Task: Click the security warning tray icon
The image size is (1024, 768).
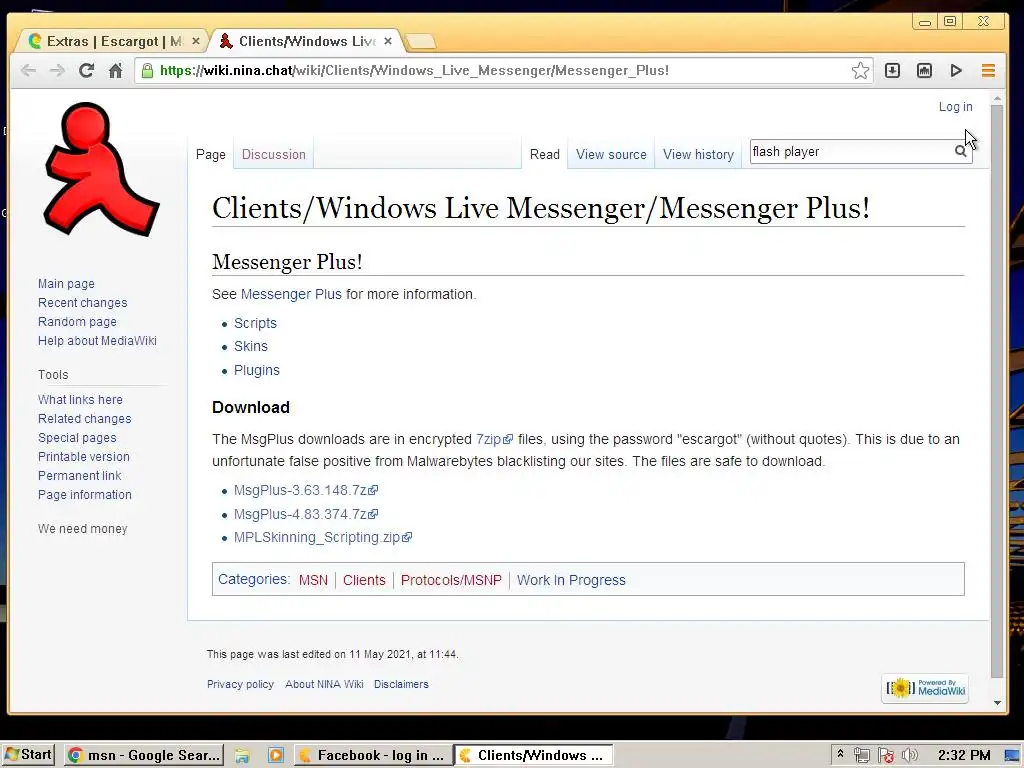Action: pos(886,756)
